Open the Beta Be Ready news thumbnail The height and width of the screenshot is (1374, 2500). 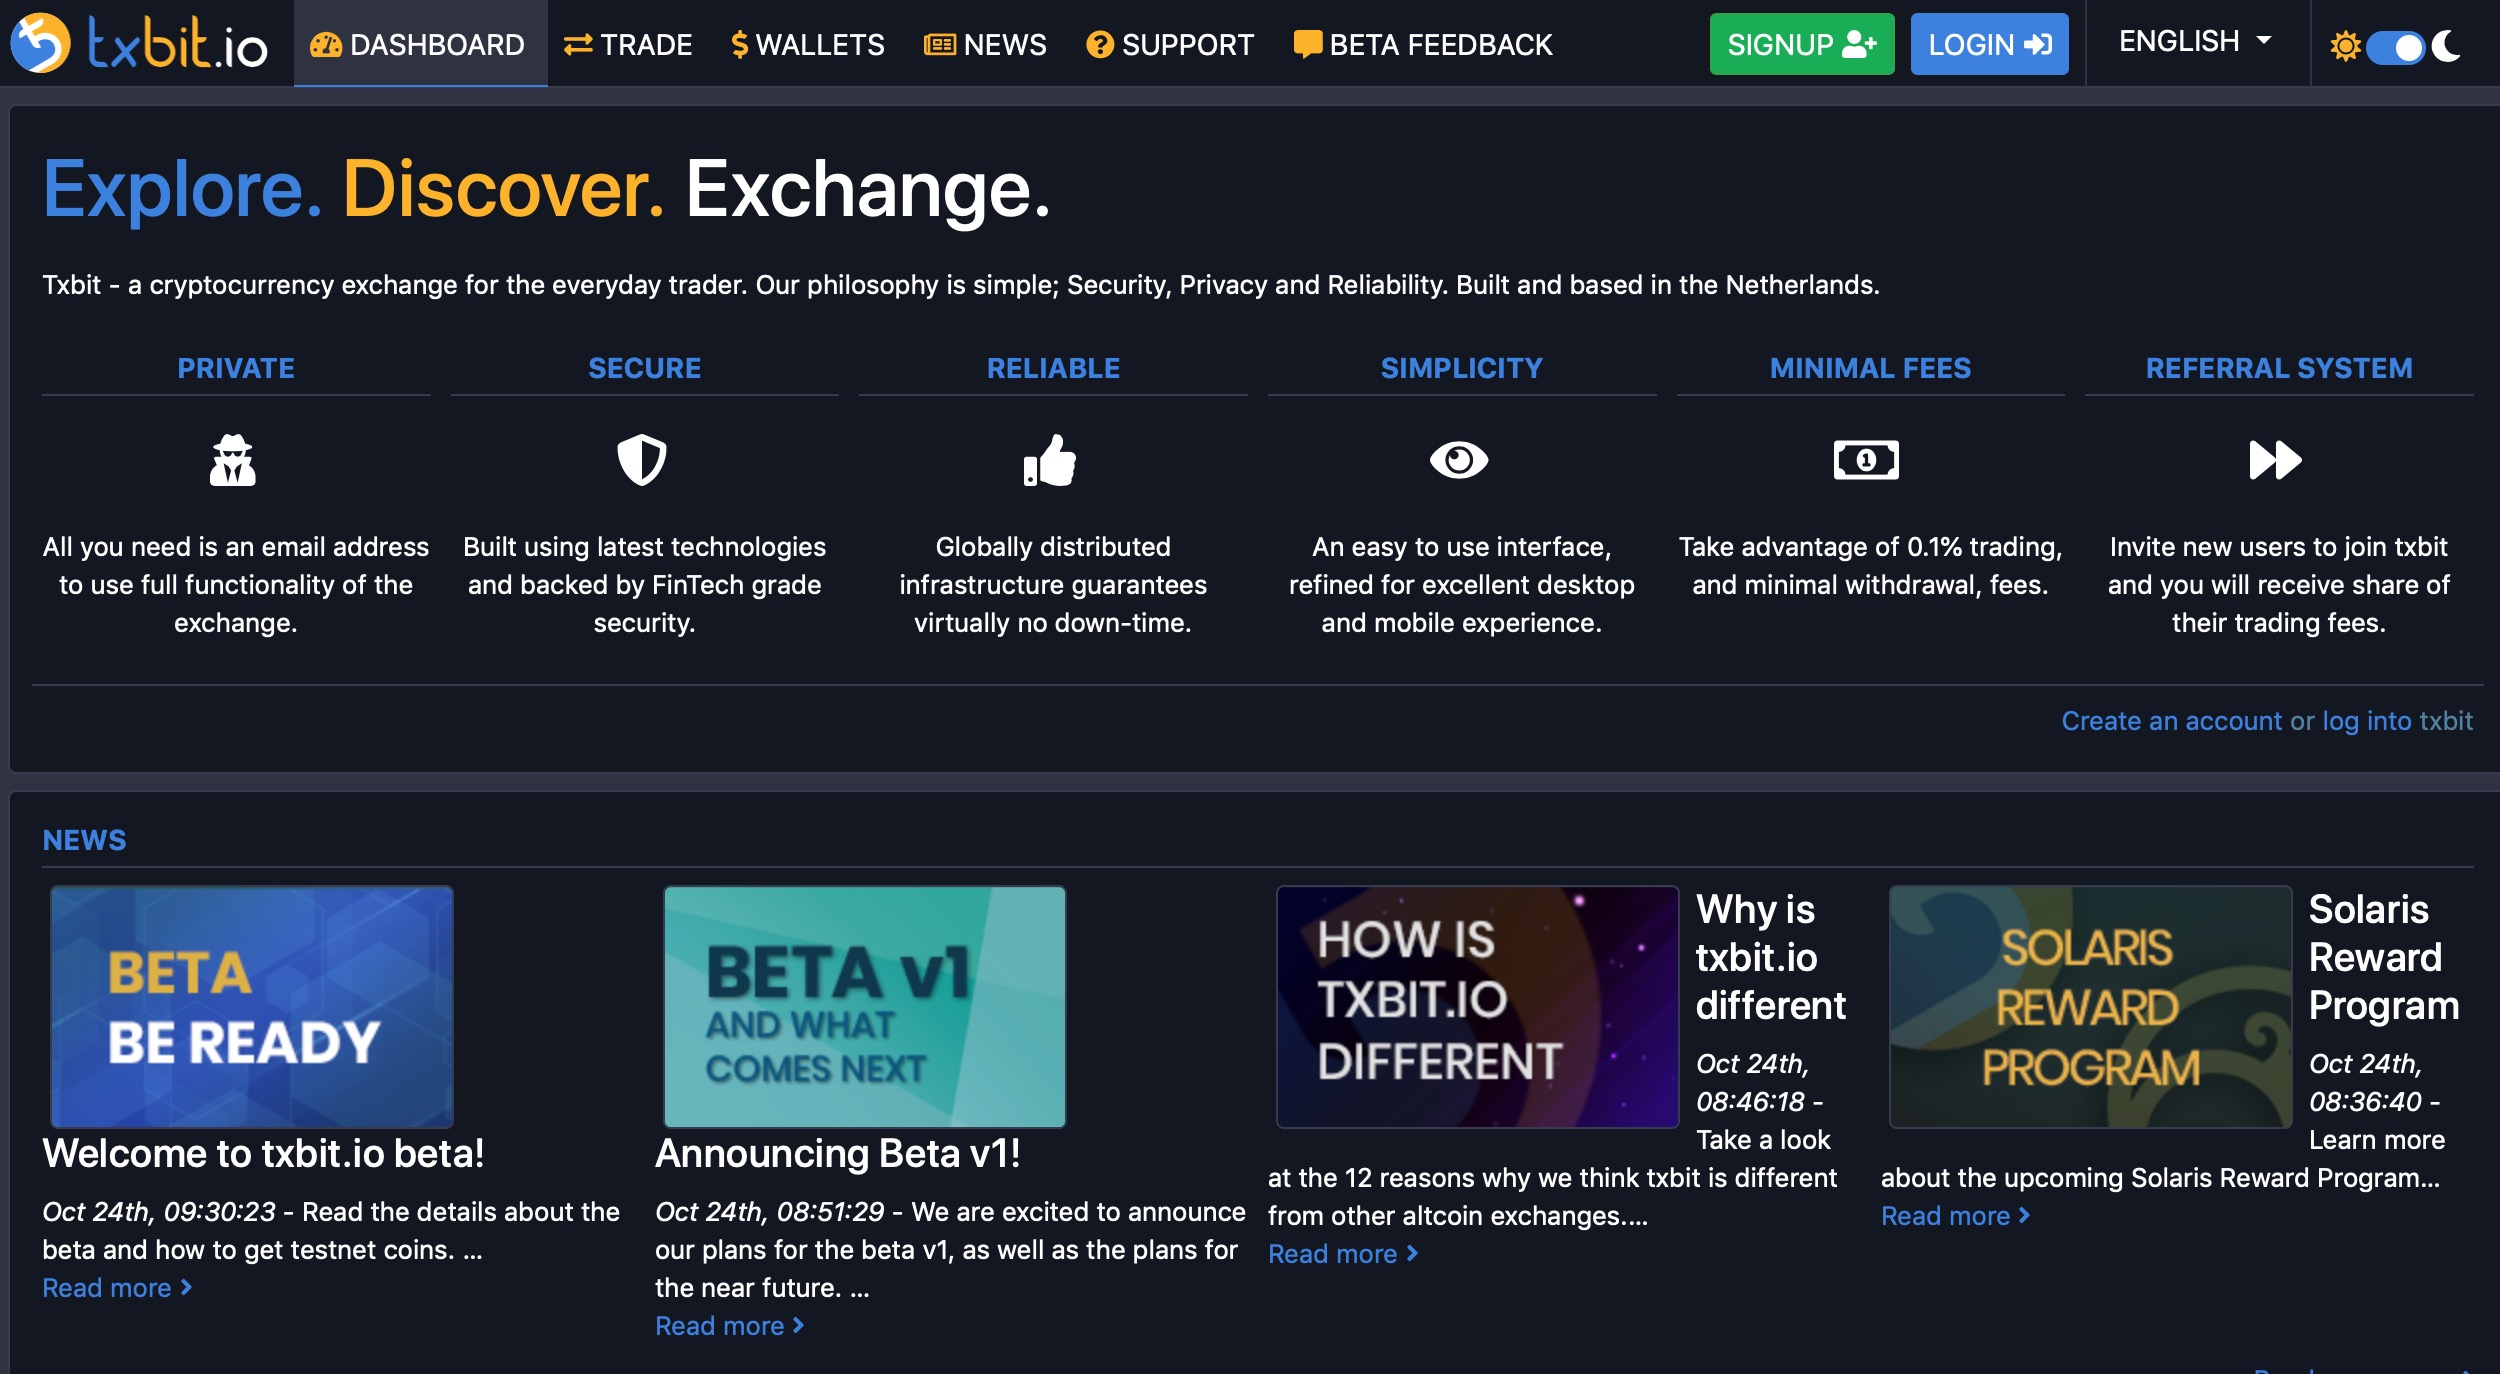click(252, 1006)
